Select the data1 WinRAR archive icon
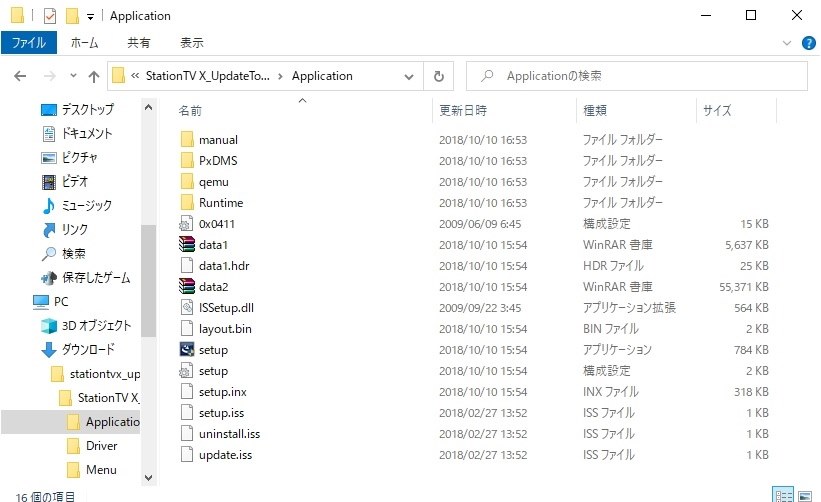Image resolution: width=821 pixels, height=502 pixels. [x=187, y=244]
